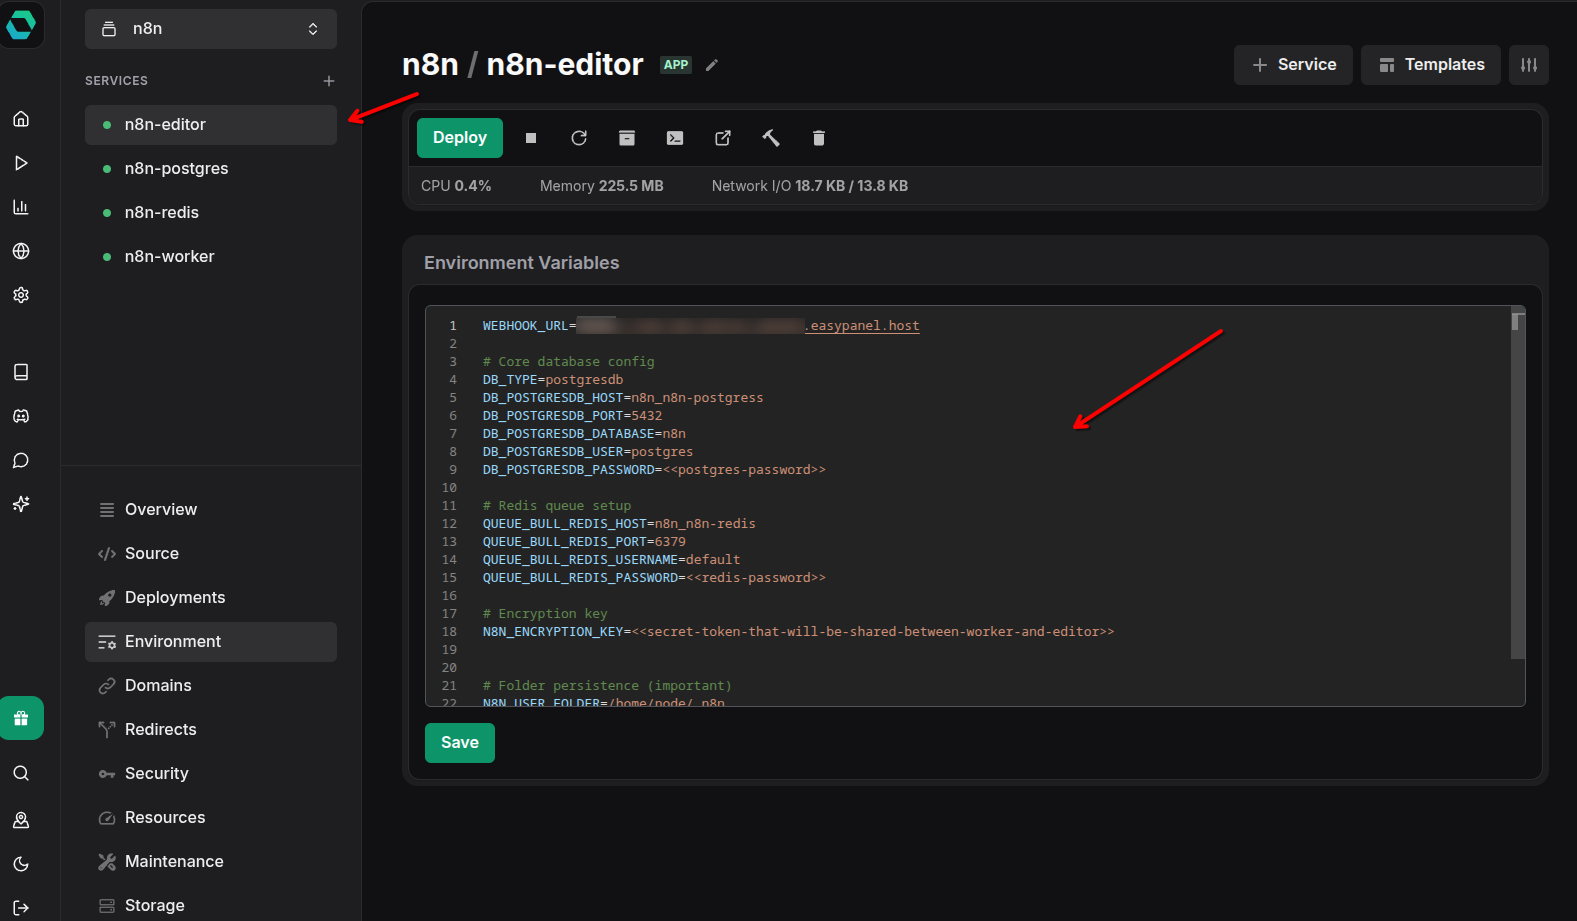Viewport: 1577px width, 921px height.
Task: Select the n8n-editor service
Action: 211,125
